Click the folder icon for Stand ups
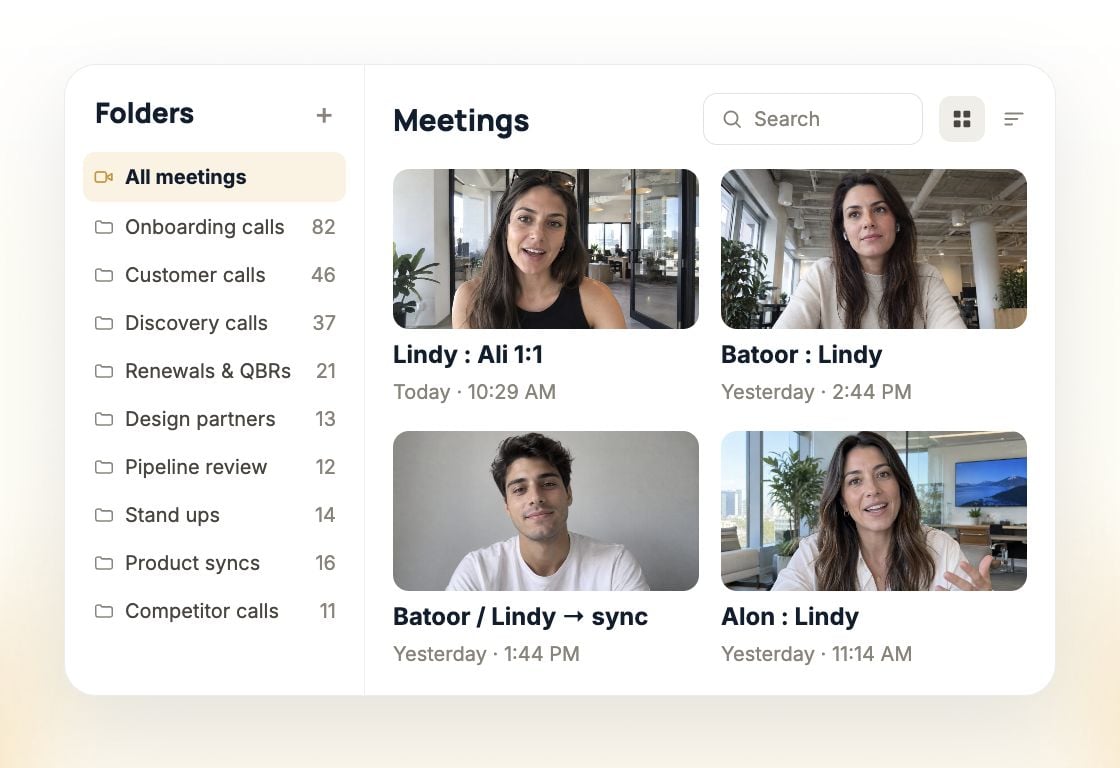The width and height of the screenshot is (1120, 768). click(x=104, y=515)
